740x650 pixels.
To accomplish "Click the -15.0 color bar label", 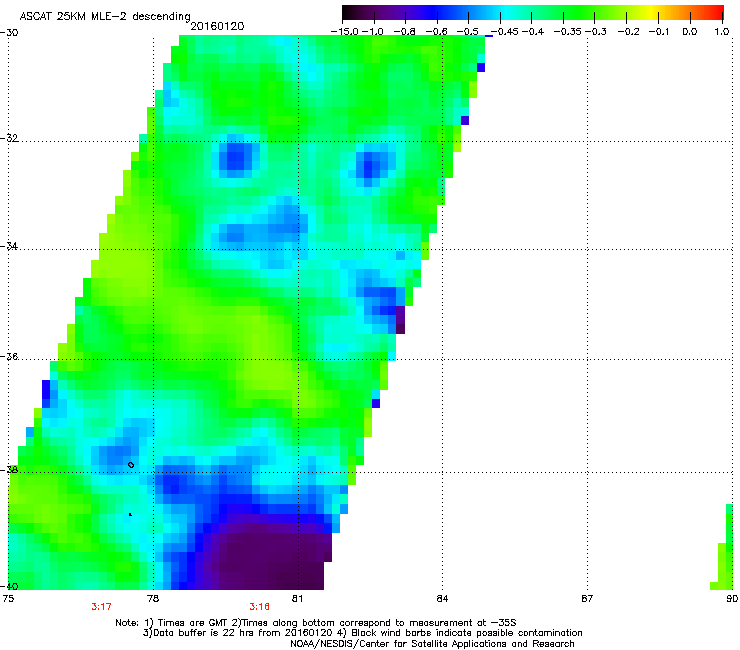I will [345, 32].
